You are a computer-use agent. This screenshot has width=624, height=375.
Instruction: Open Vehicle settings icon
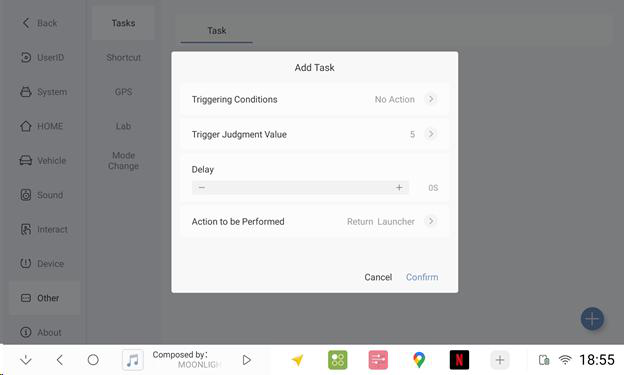click(25, 160)
